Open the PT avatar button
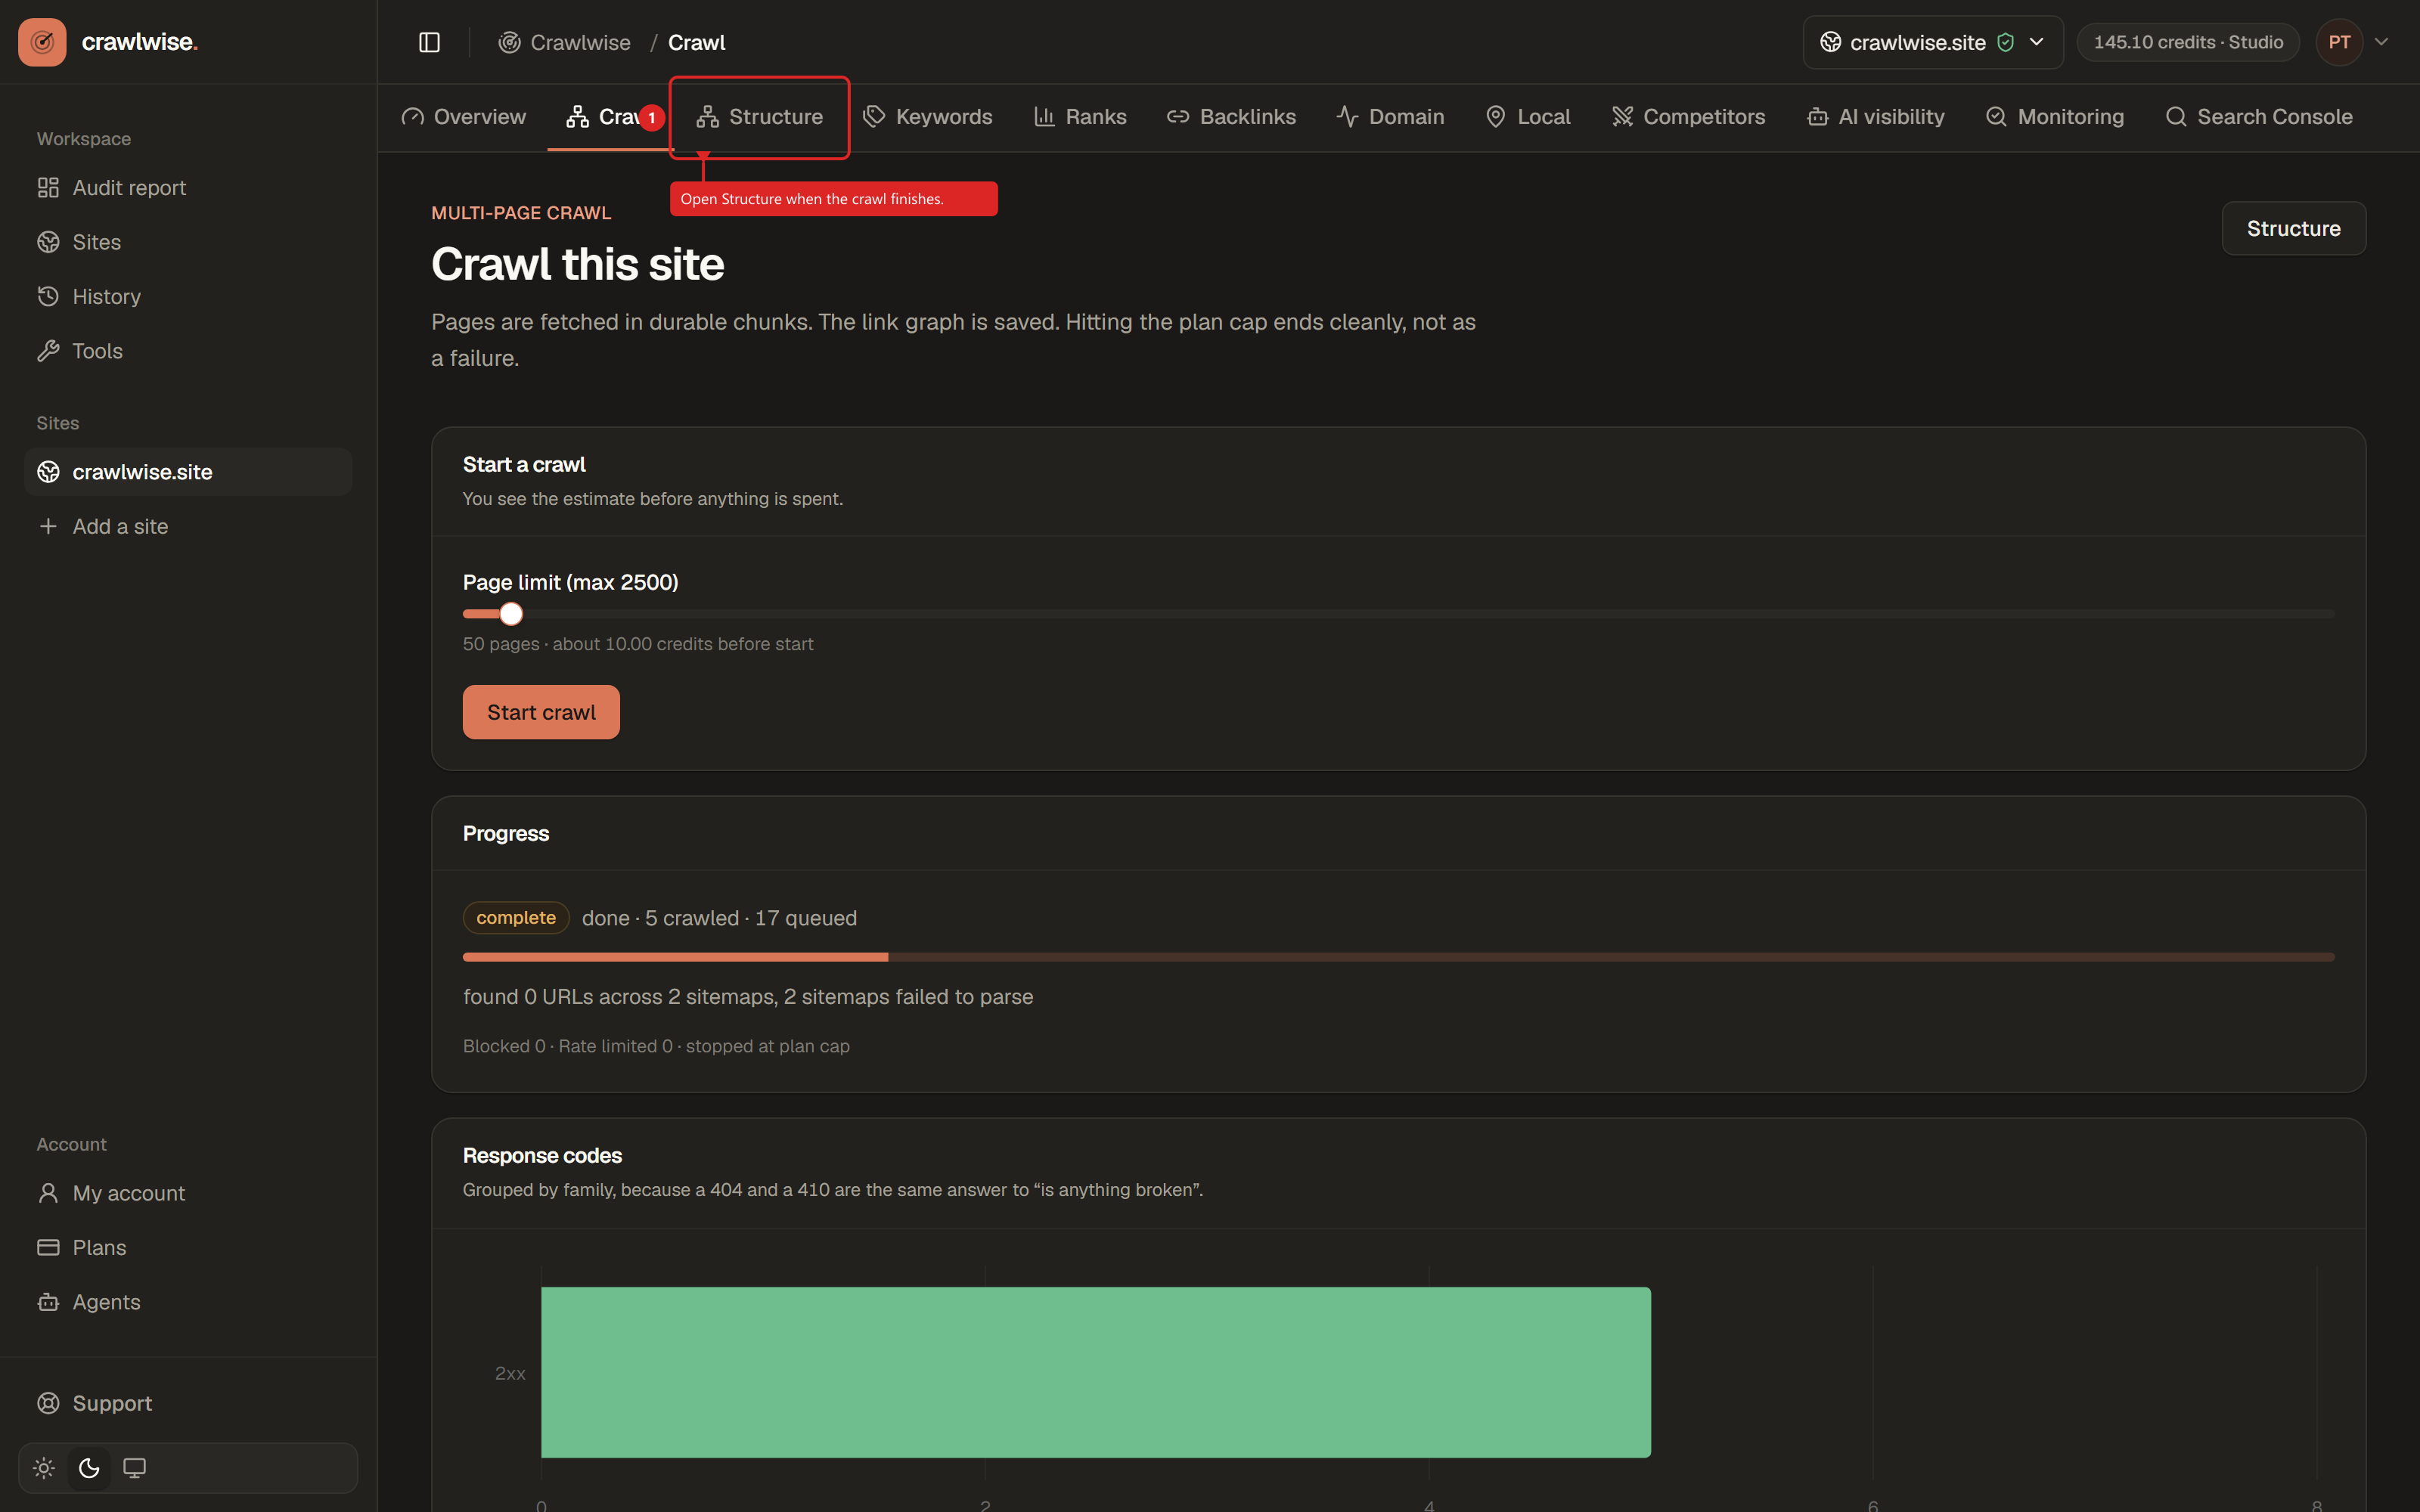Viewport: 2420px width, 1512px height. (x=2339, y=42)
